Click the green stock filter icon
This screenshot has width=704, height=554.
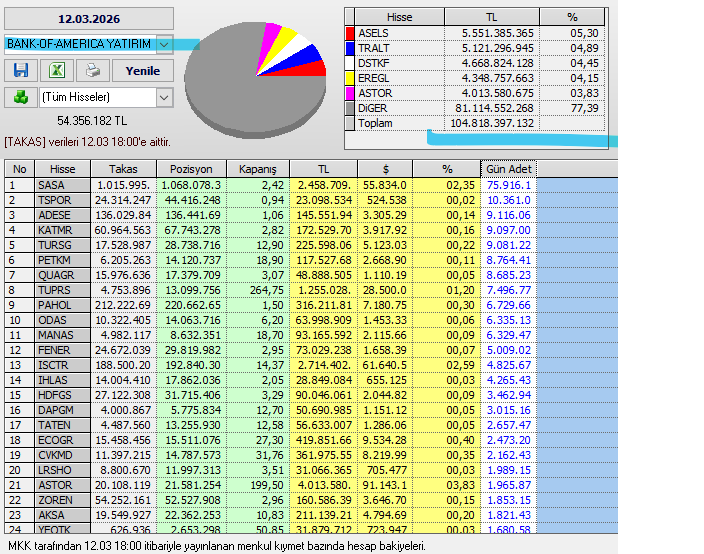[21, 97]
